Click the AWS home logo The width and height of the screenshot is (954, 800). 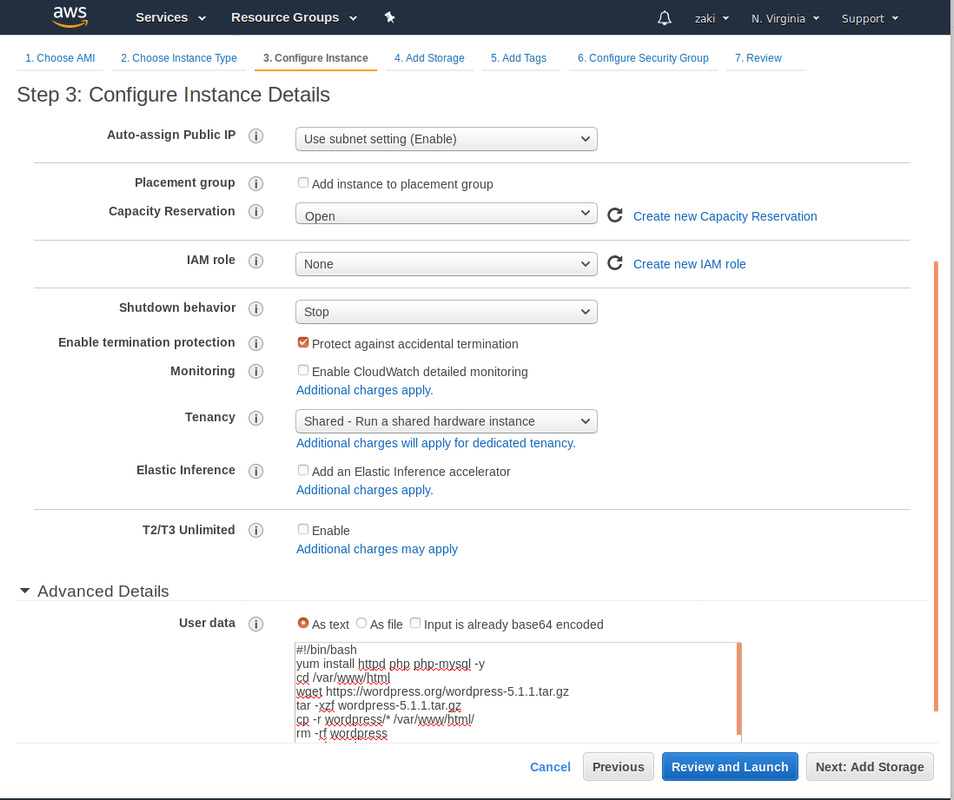(x=69, y=16)
